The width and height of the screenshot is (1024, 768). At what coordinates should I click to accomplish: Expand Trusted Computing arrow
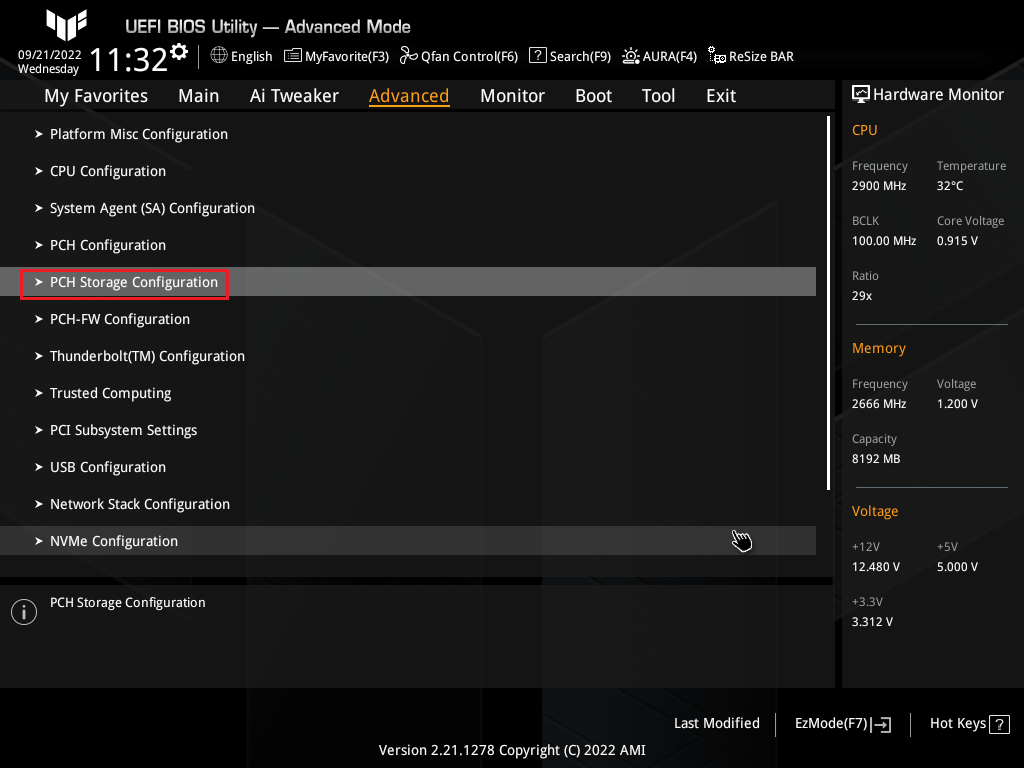[39, 393]
